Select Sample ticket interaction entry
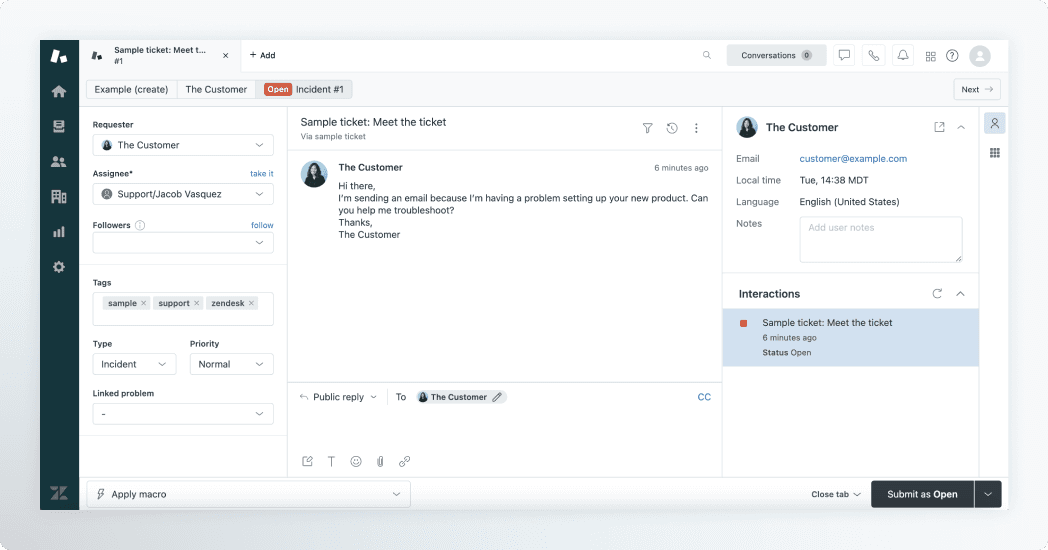 coord(850,337)
